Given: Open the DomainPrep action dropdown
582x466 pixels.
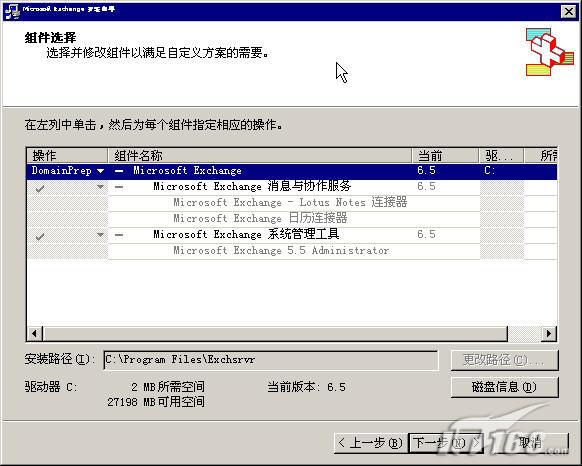Looking at the screenshot, I should pos(100,171).
